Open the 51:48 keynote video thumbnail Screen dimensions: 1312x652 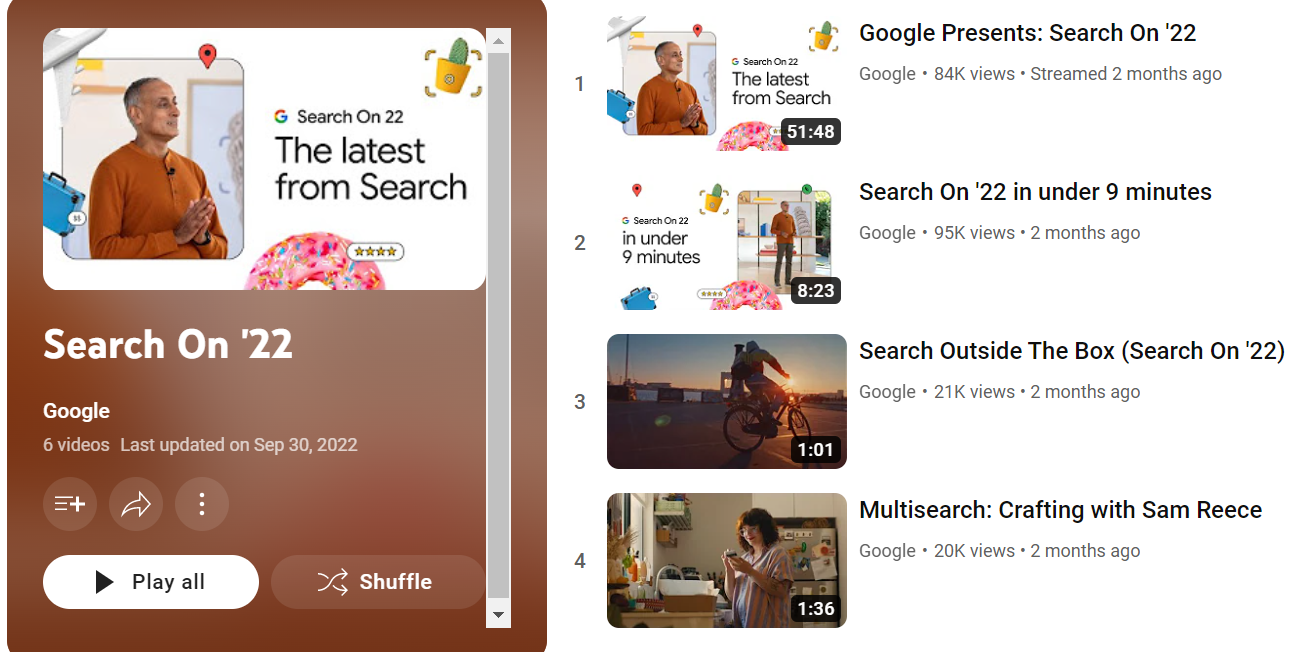point(727,83)
